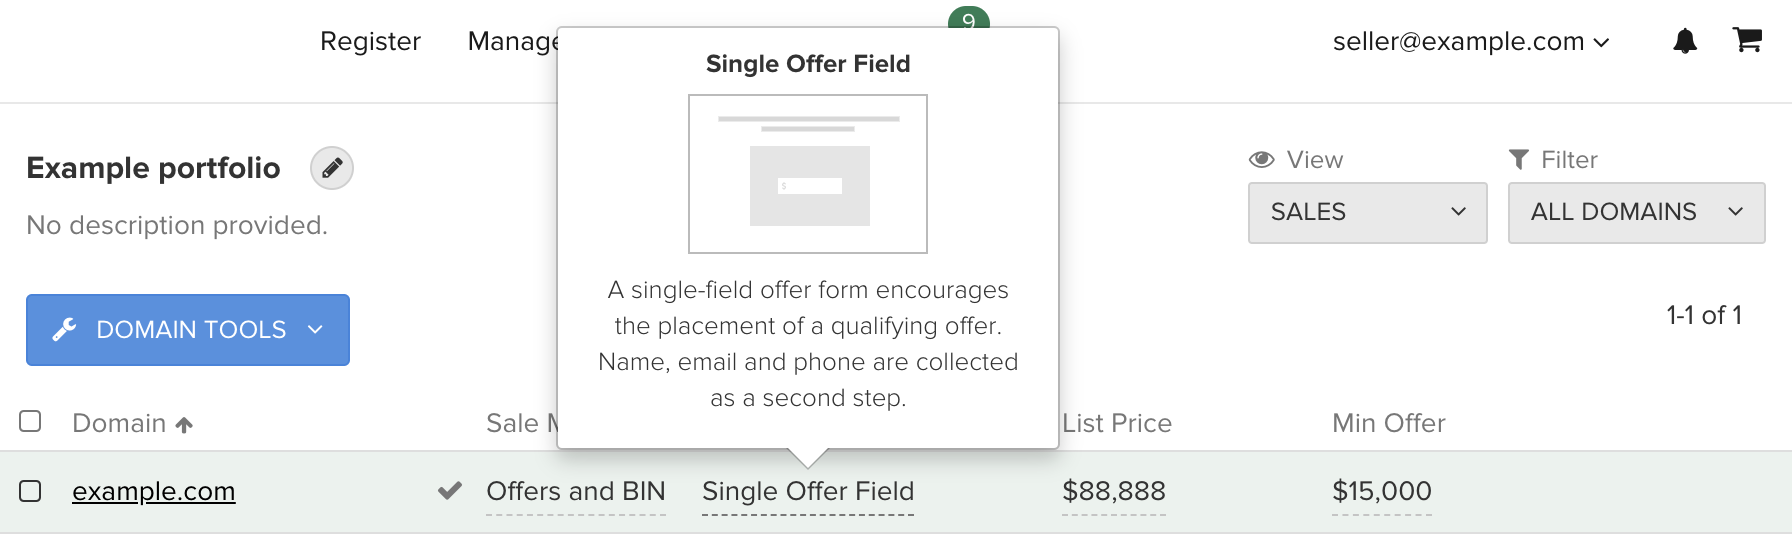Click the green notification badge

click(968, 17)
